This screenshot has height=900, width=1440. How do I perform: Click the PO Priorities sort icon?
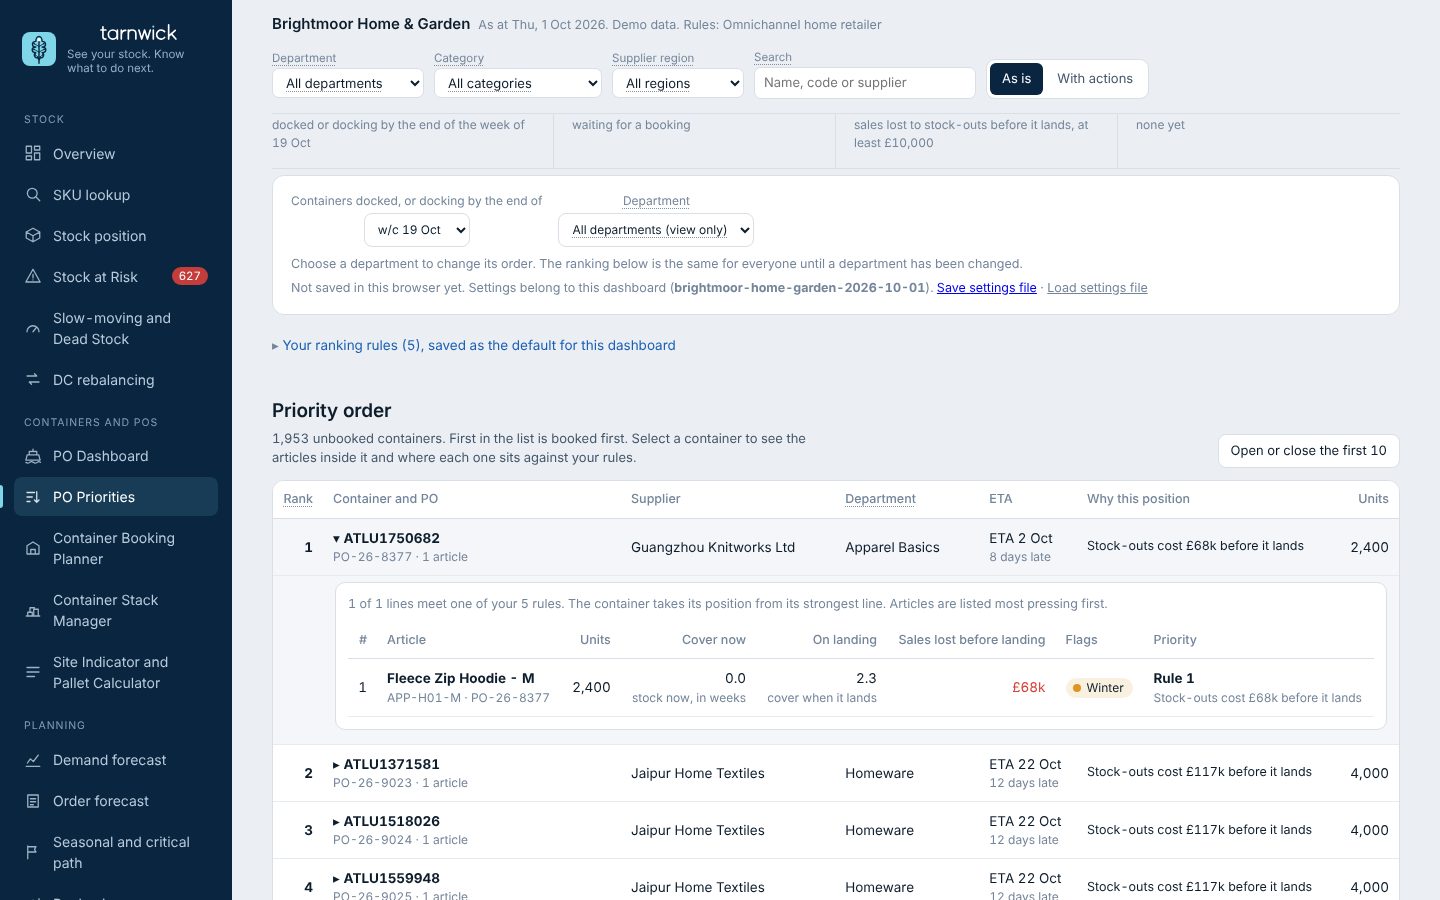(33, 497)
